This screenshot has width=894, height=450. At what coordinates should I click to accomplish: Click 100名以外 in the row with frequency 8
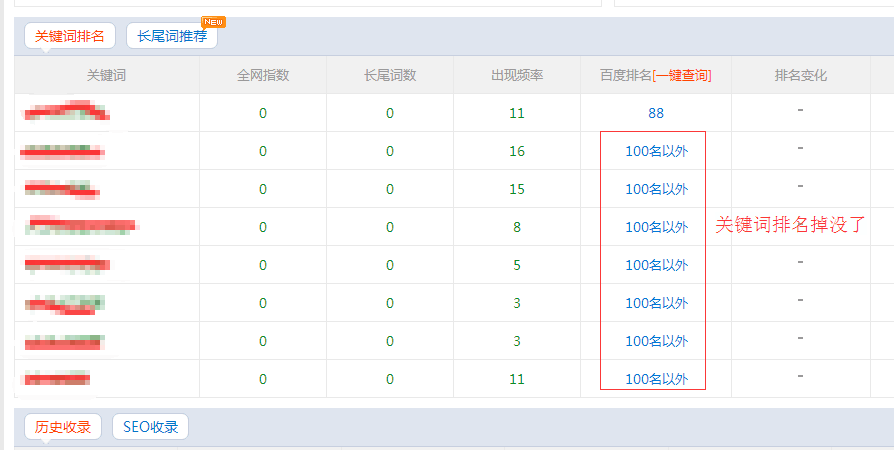click(x=656, y=227)
